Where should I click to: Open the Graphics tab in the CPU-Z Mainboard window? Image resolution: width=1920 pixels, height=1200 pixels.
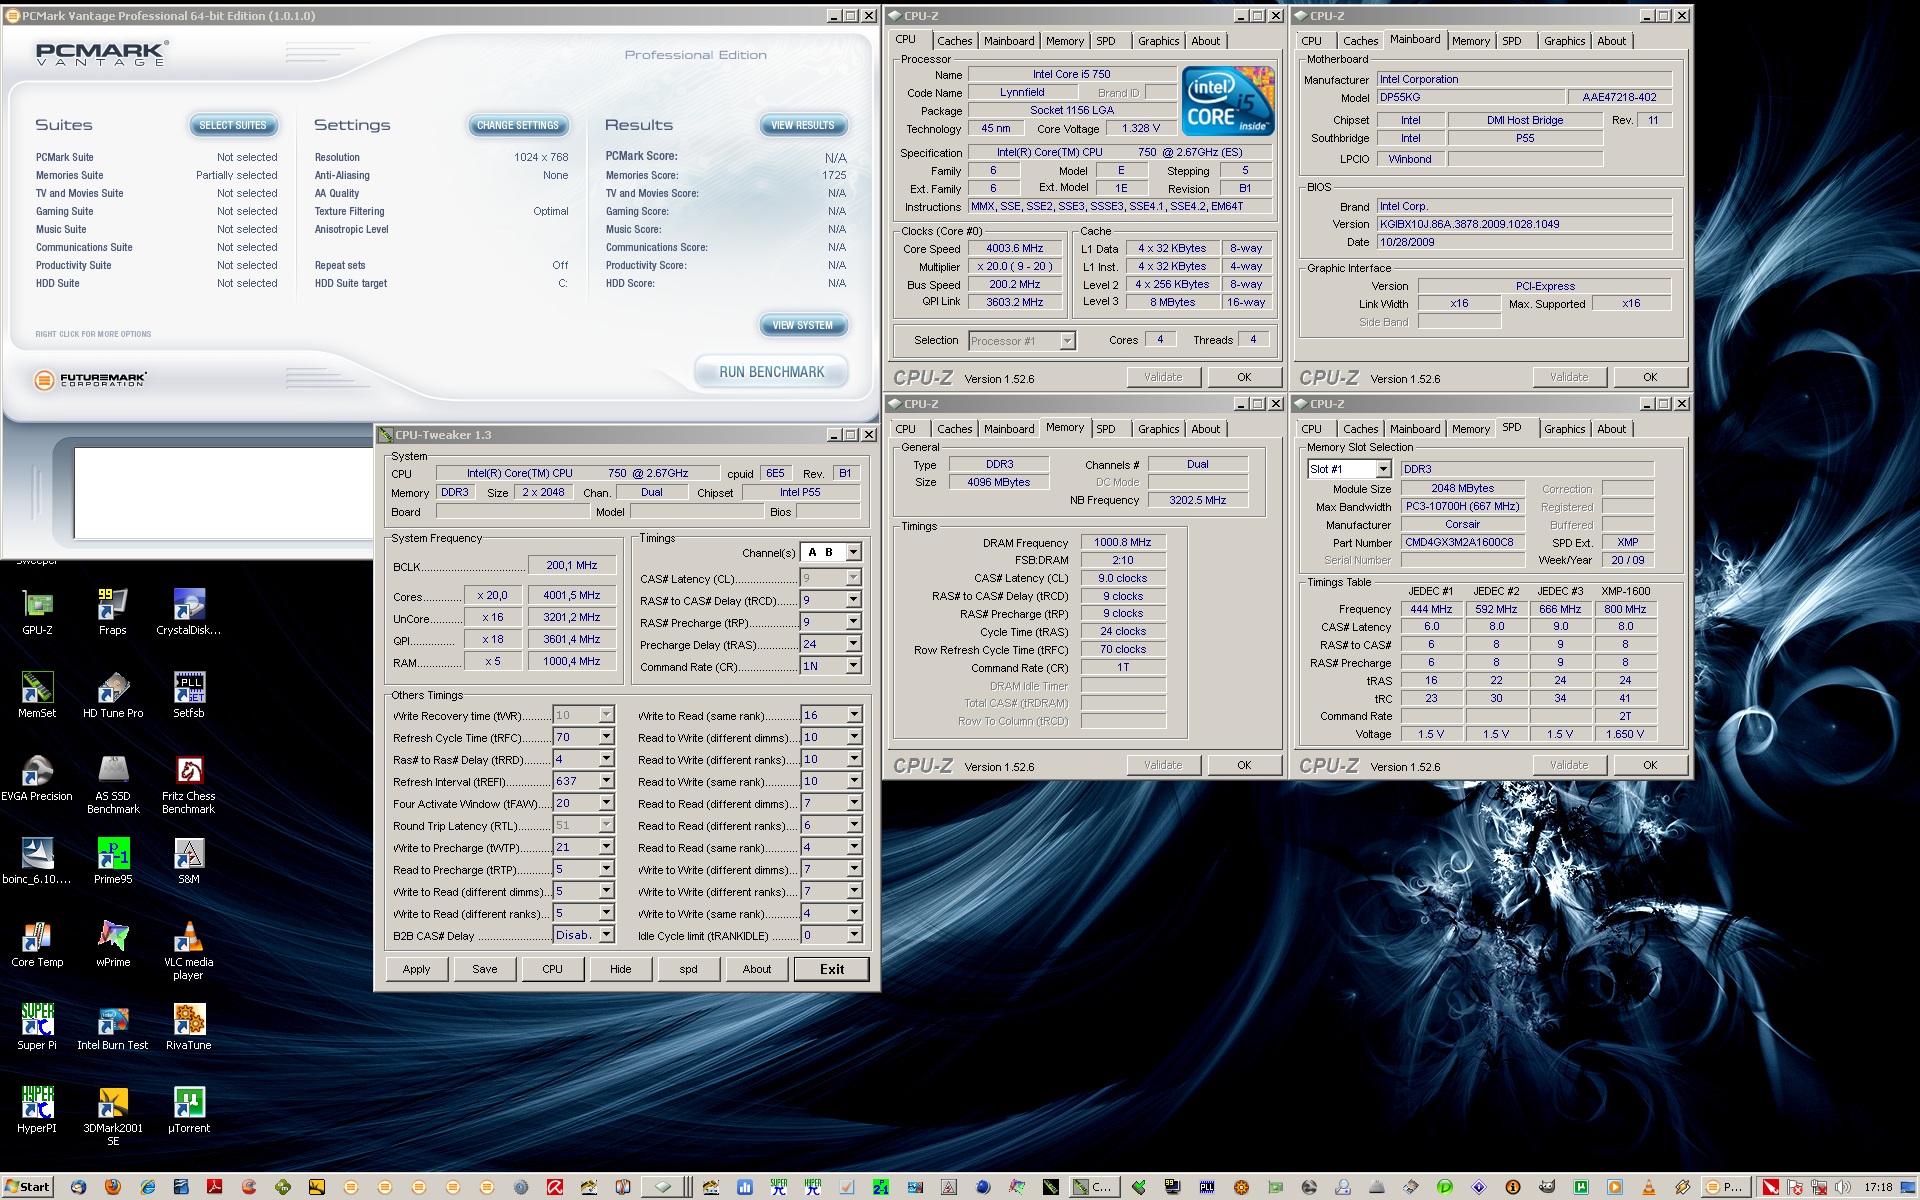pyautogui.click(x=1563, y=41)
